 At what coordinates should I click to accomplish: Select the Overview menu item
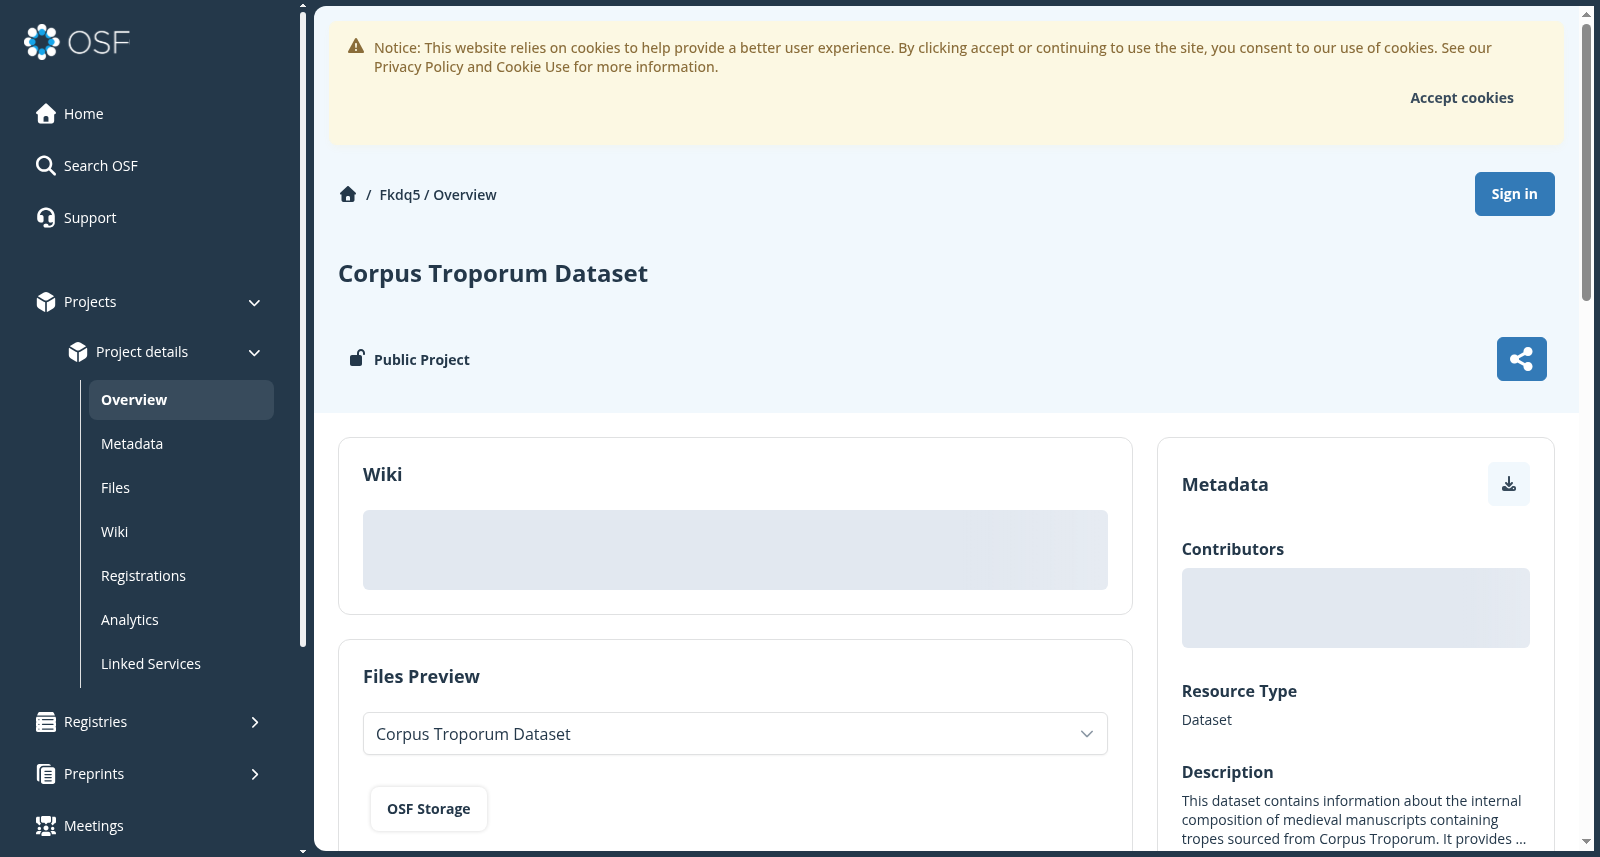181,400
